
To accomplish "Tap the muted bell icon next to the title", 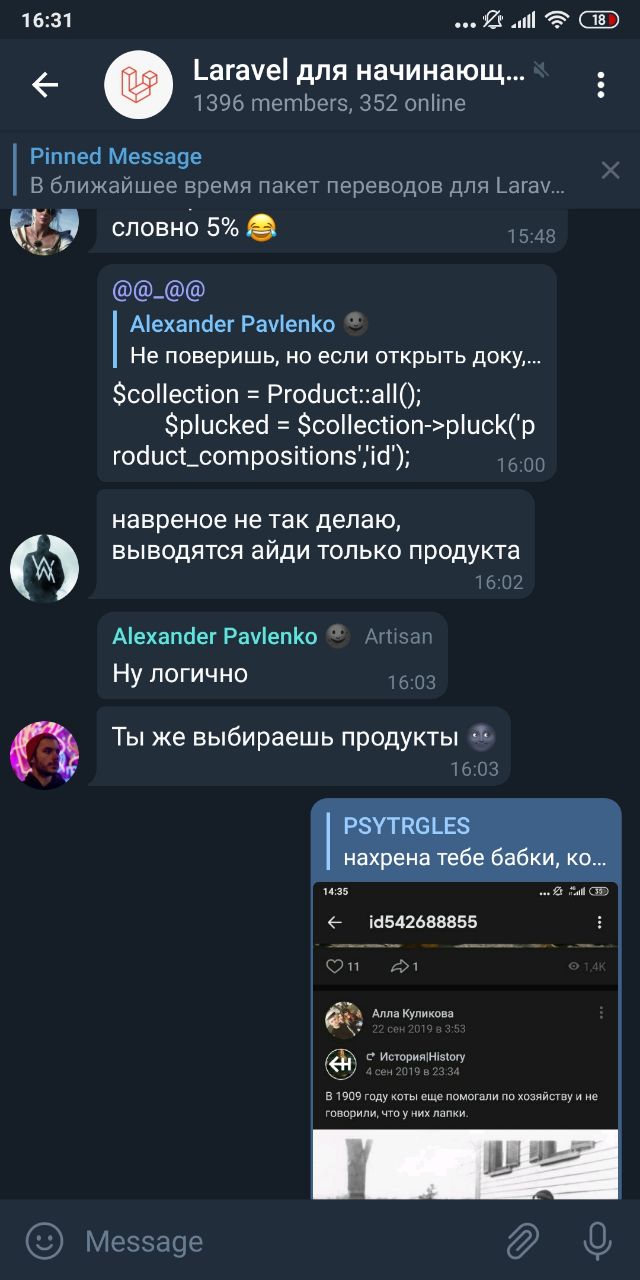I will [541, 70].
